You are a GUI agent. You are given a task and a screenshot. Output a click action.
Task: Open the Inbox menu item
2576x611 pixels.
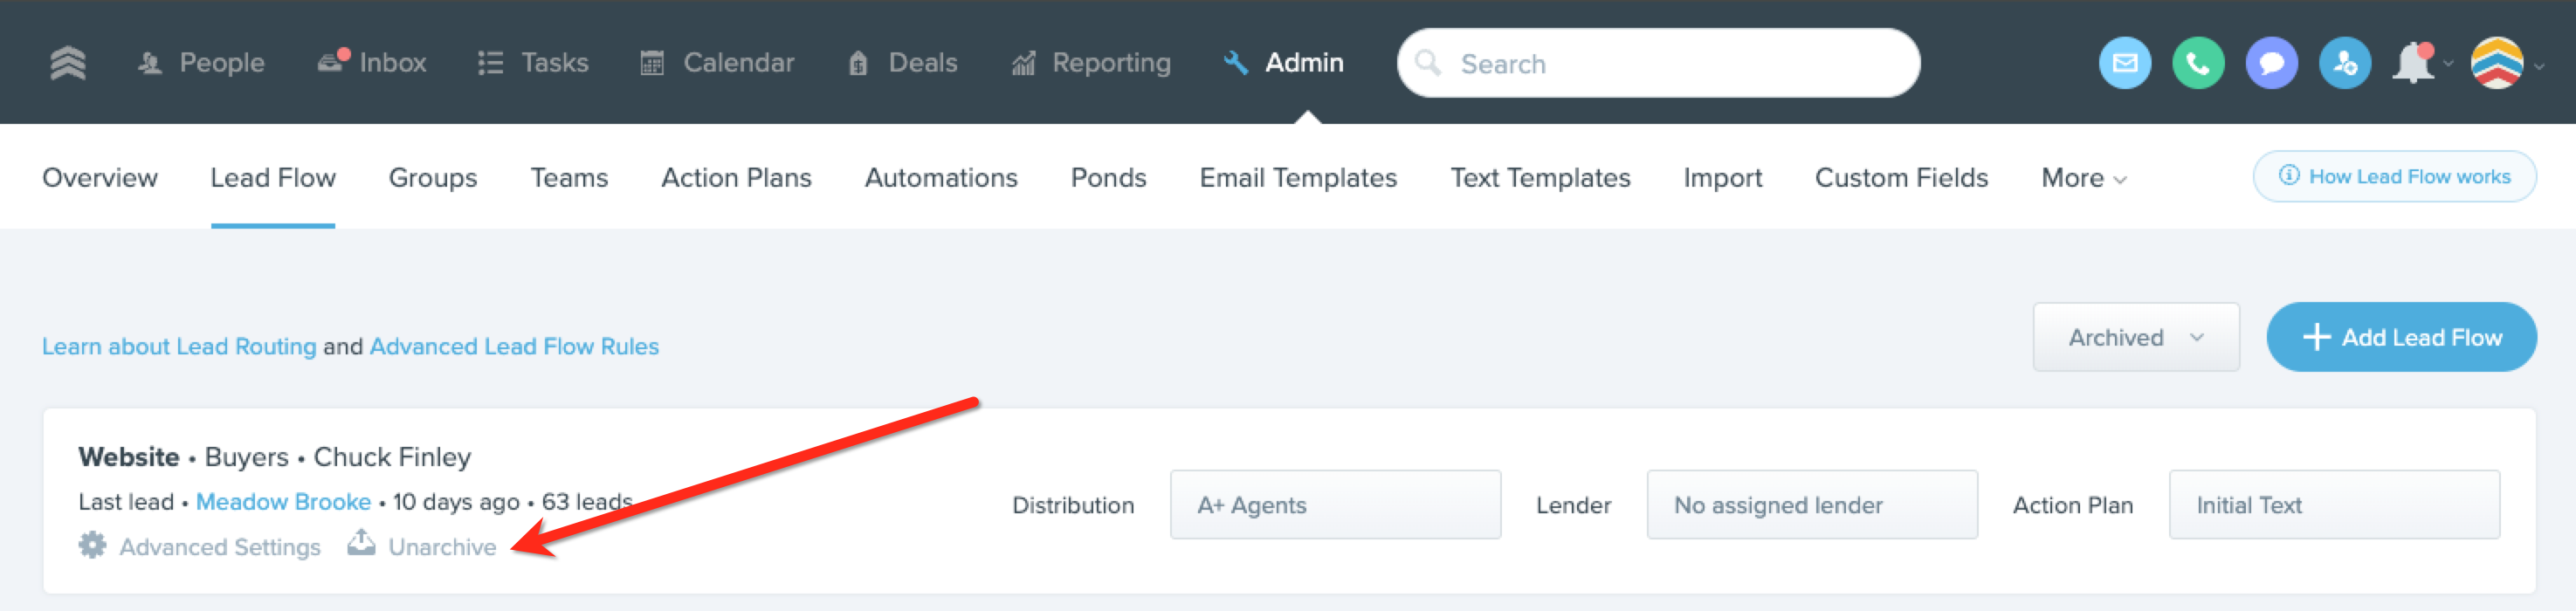(372, 63)
